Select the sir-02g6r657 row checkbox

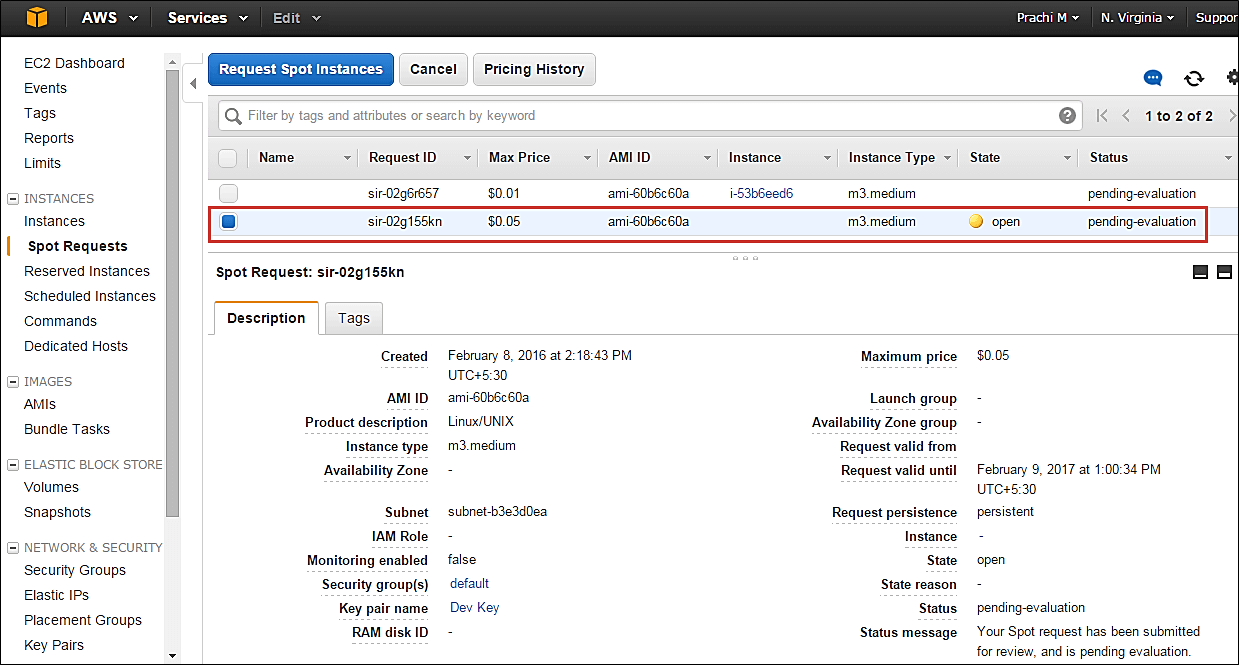(x=229, y=193)
